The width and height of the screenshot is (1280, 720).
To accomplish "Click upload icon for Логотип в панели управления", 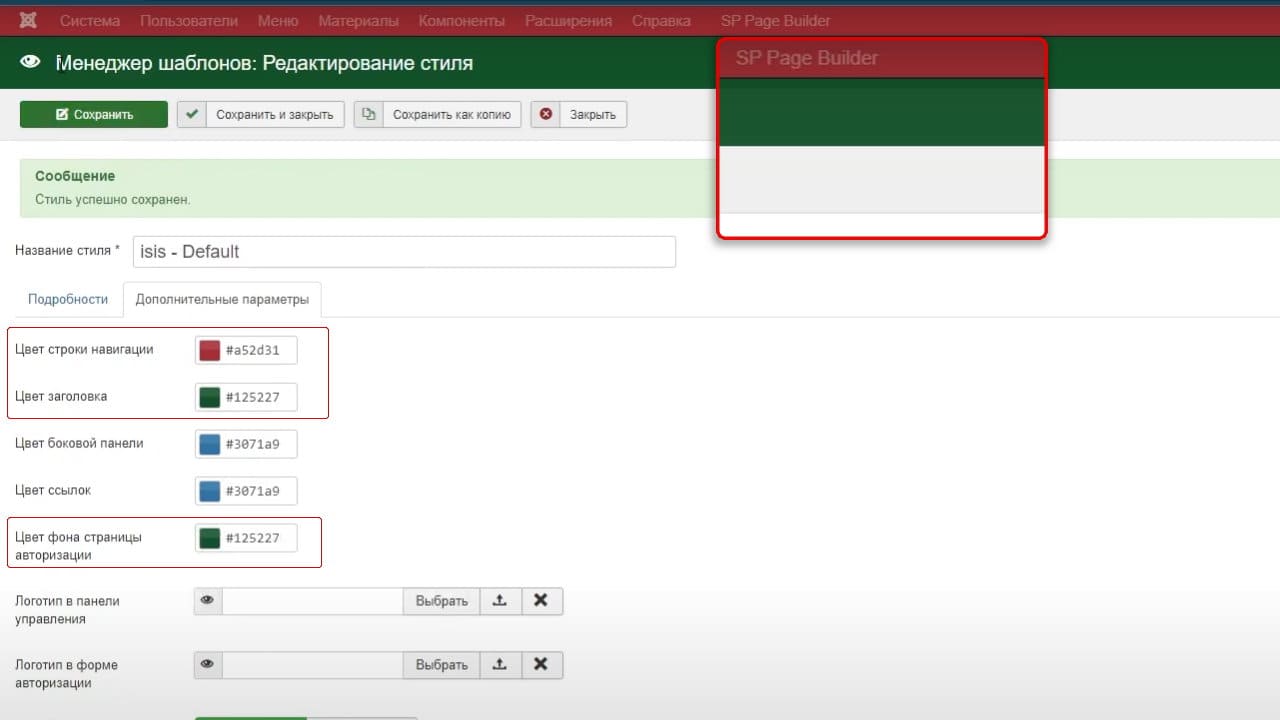I will click(499, 601).
